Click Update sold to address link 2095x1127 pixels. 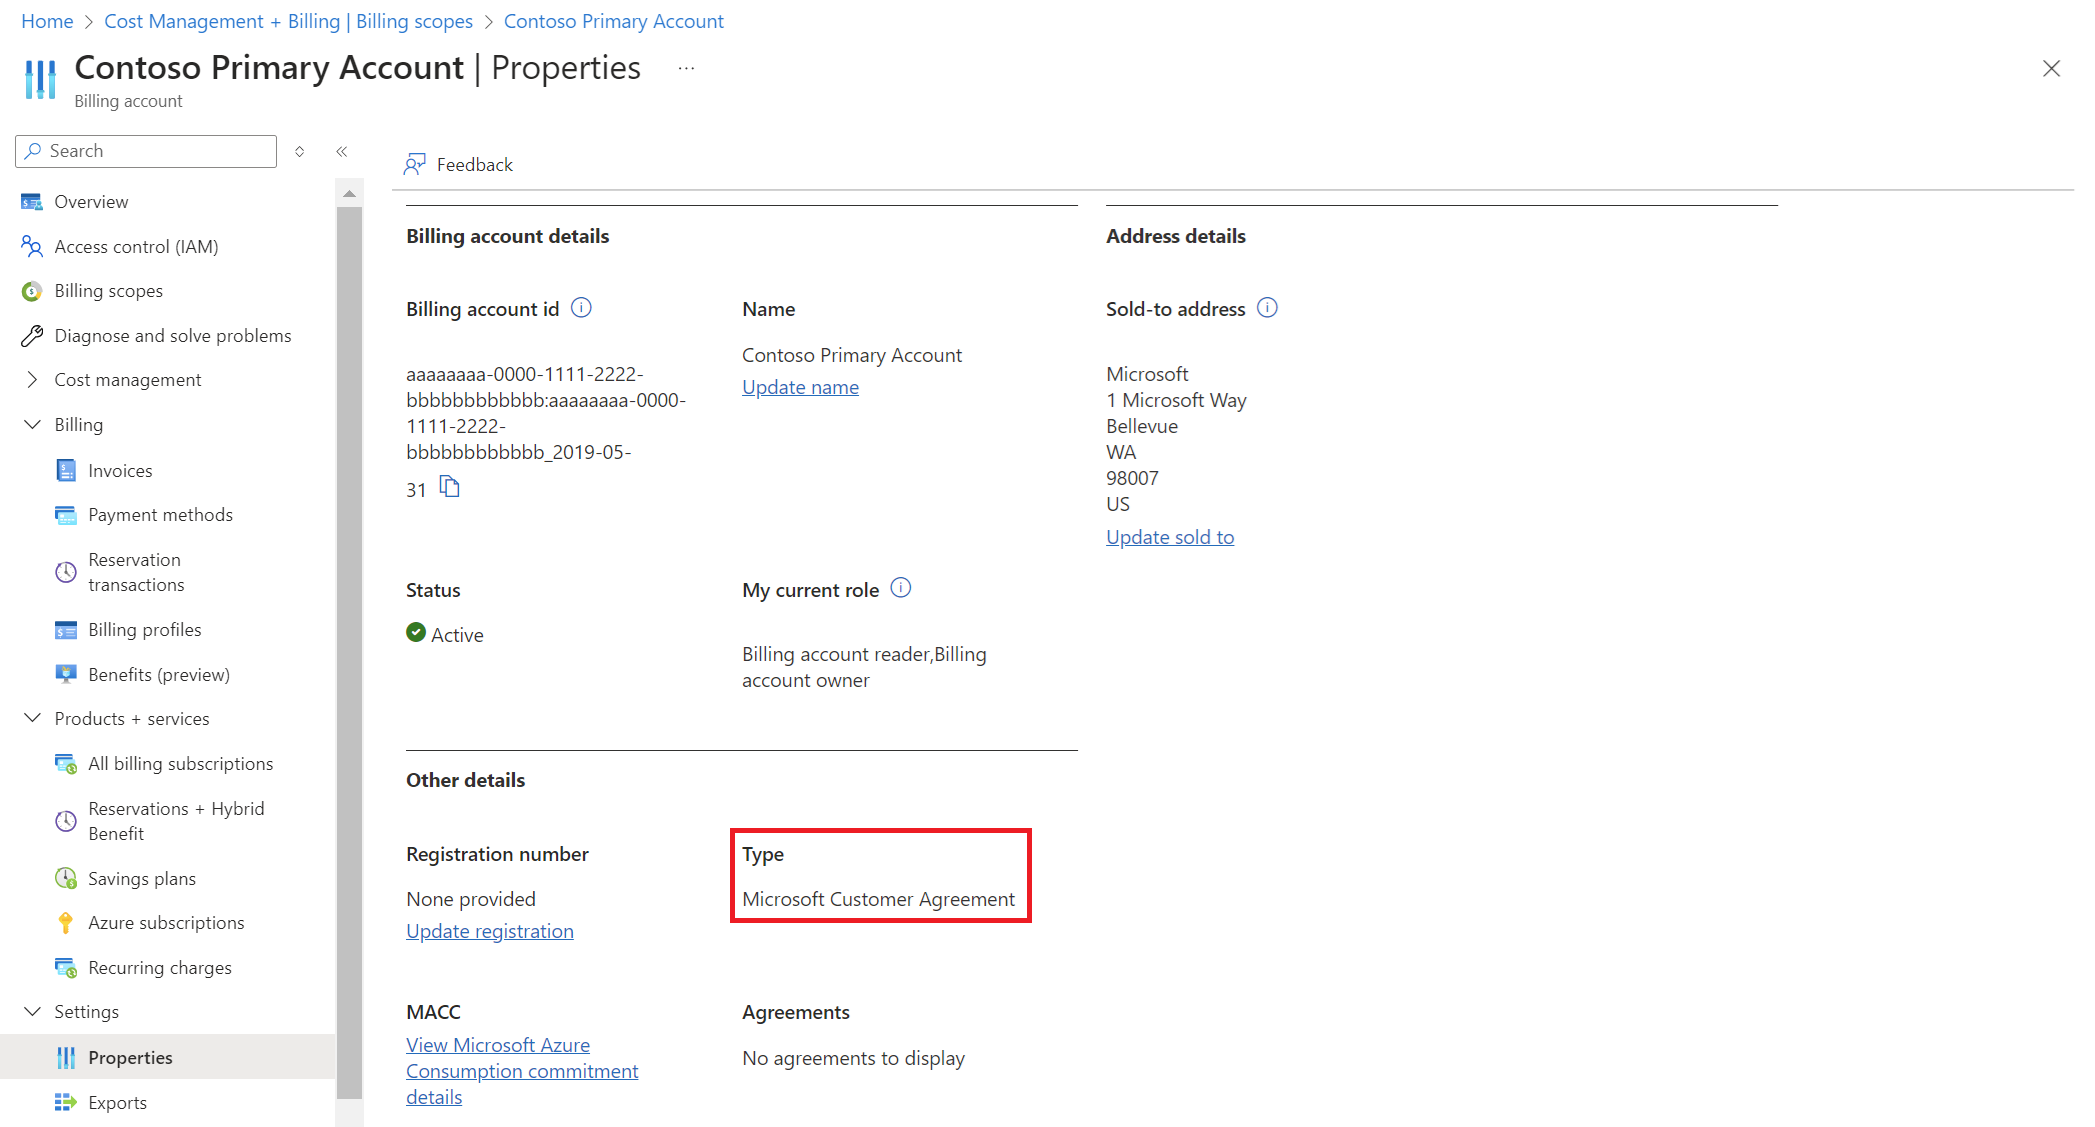1170,537
